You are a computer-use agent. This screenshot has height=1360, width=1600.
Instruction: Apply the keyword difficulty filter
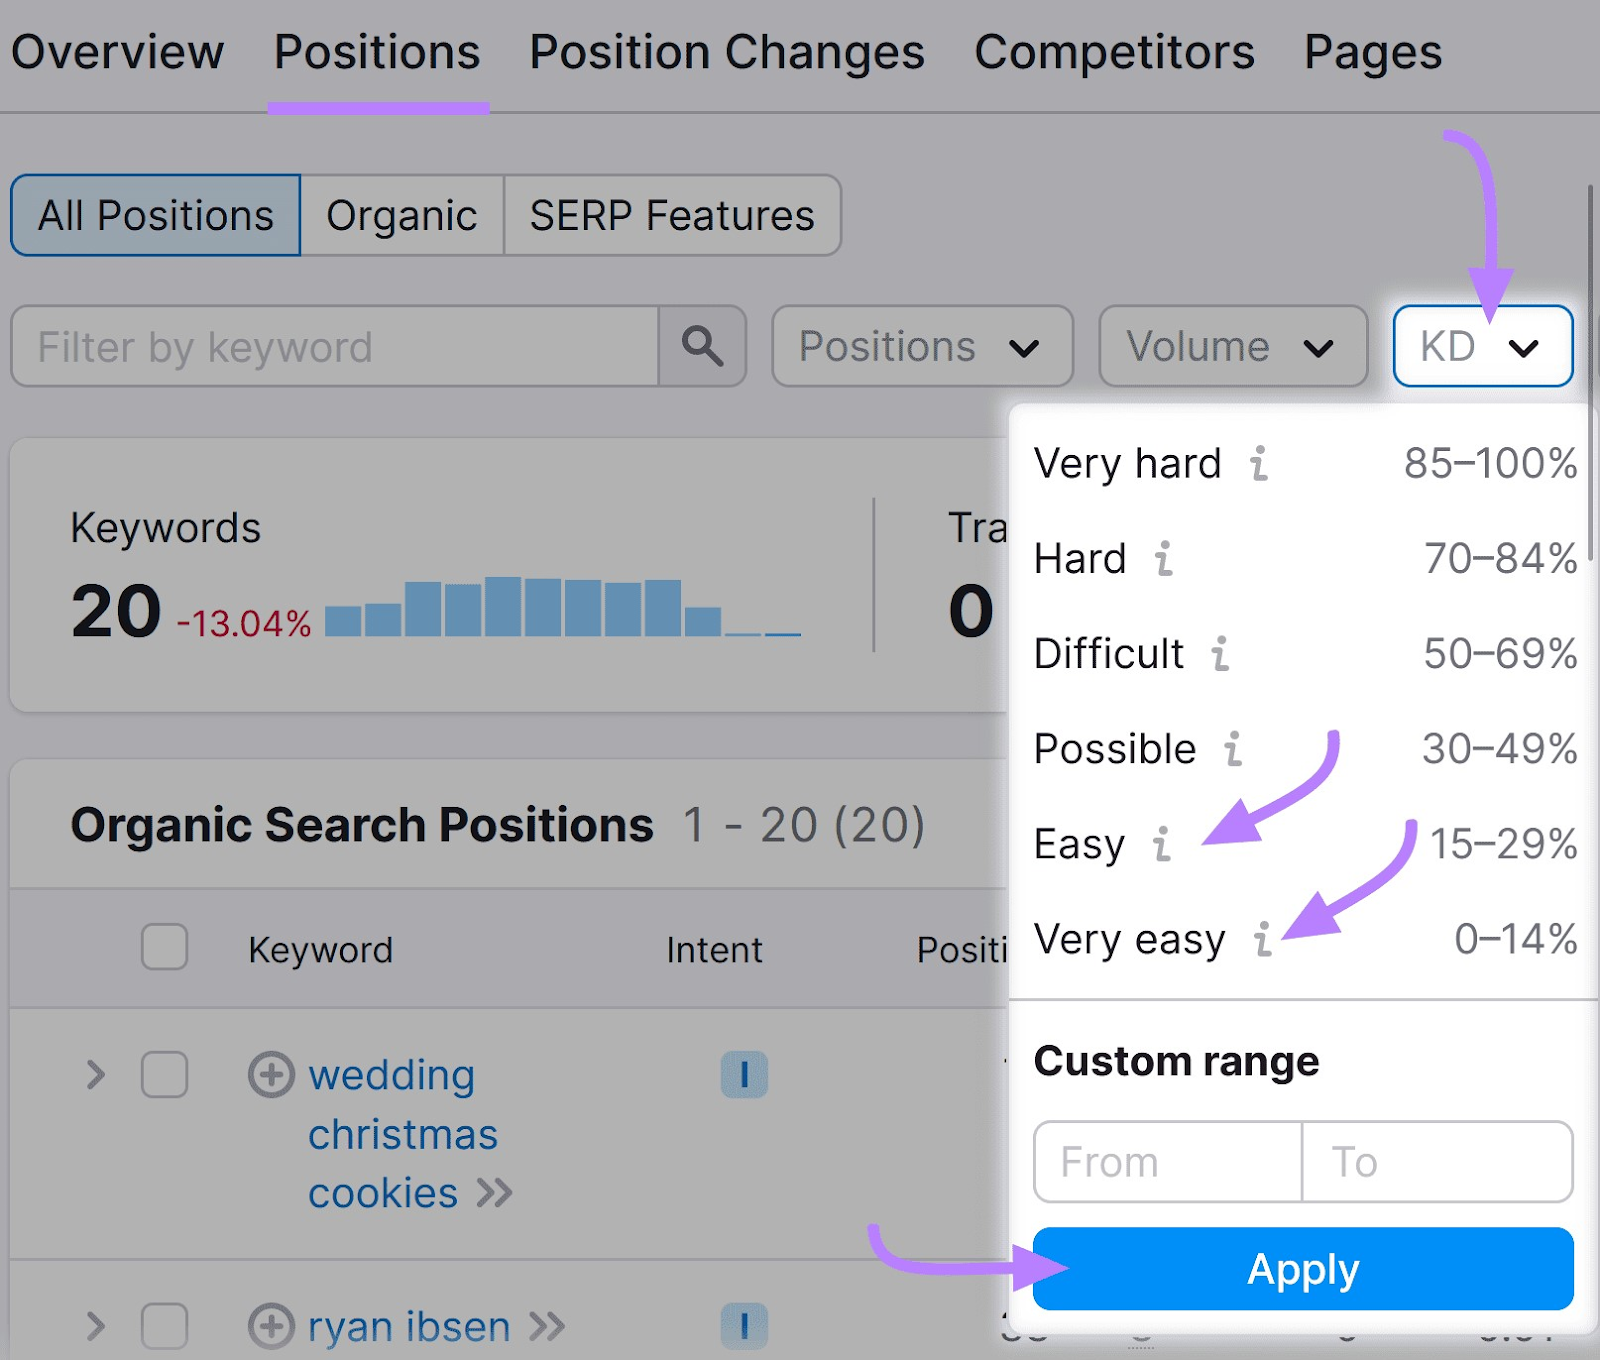[1302, 1268]
